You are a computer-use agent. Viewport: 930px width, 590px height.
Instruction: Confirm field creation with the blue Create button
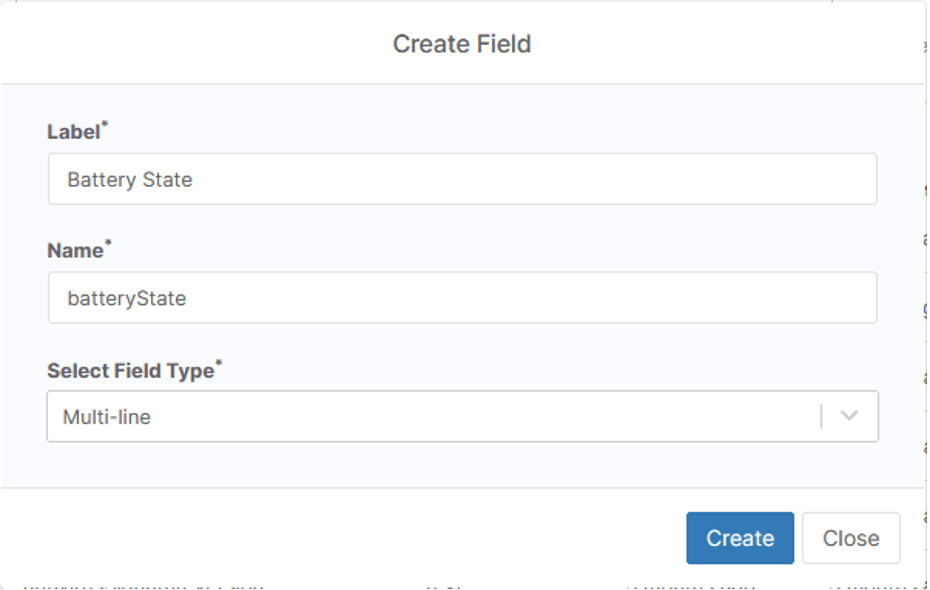pos(739,538)
